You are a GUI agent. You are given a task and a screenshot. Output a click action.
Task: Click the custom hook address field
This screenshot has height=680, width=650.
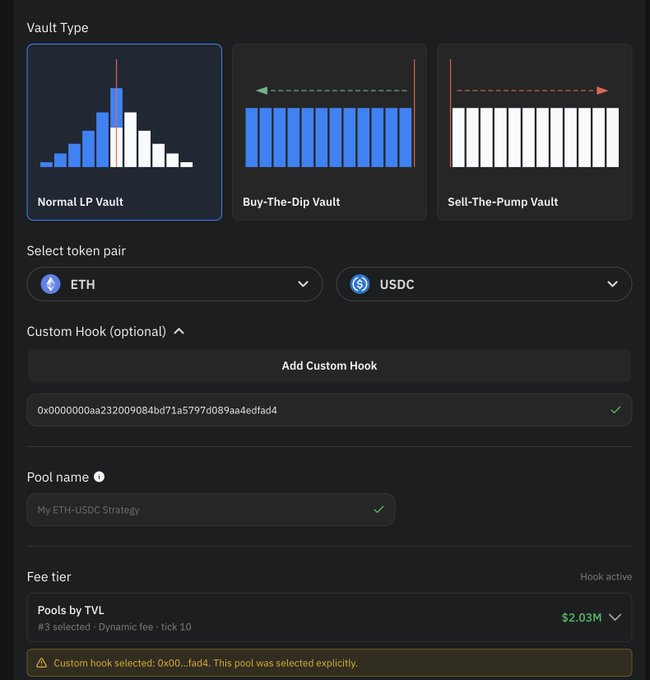pyautogui.click(x=329, y=410)
